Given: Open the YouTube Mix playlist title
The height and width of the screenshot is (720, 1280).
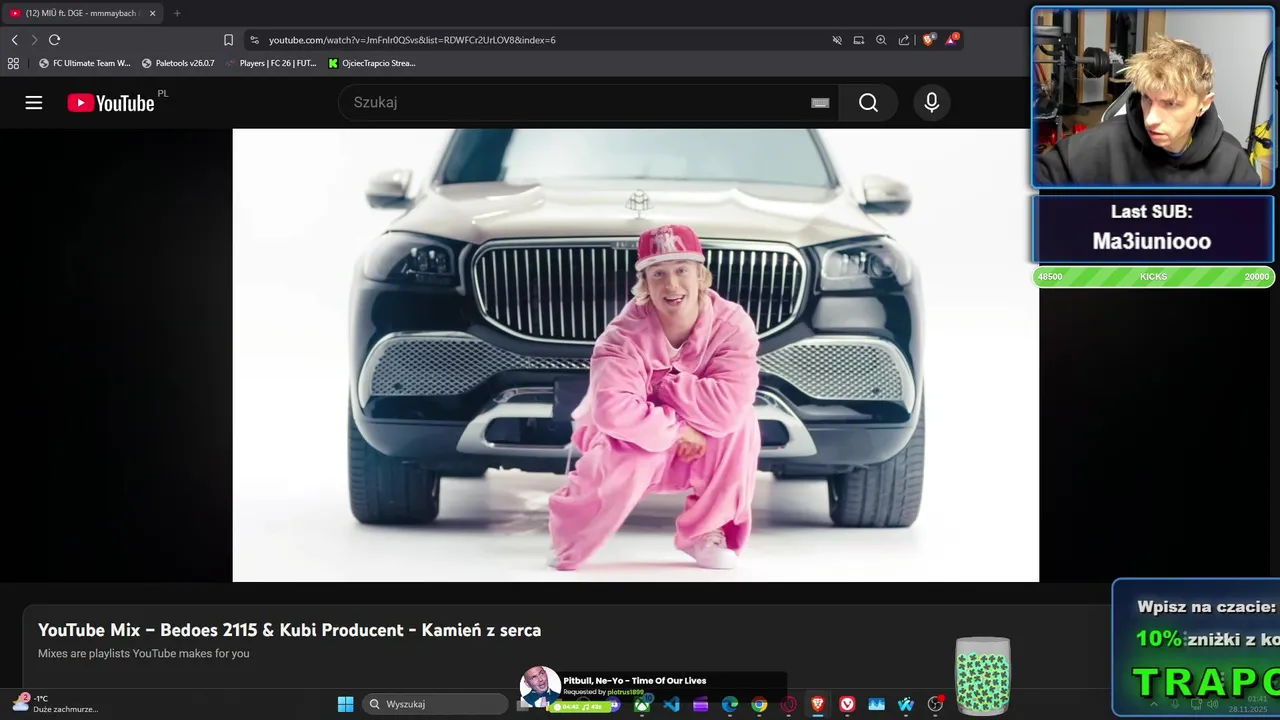Looking at the screenshot, I should pos(289,630).
